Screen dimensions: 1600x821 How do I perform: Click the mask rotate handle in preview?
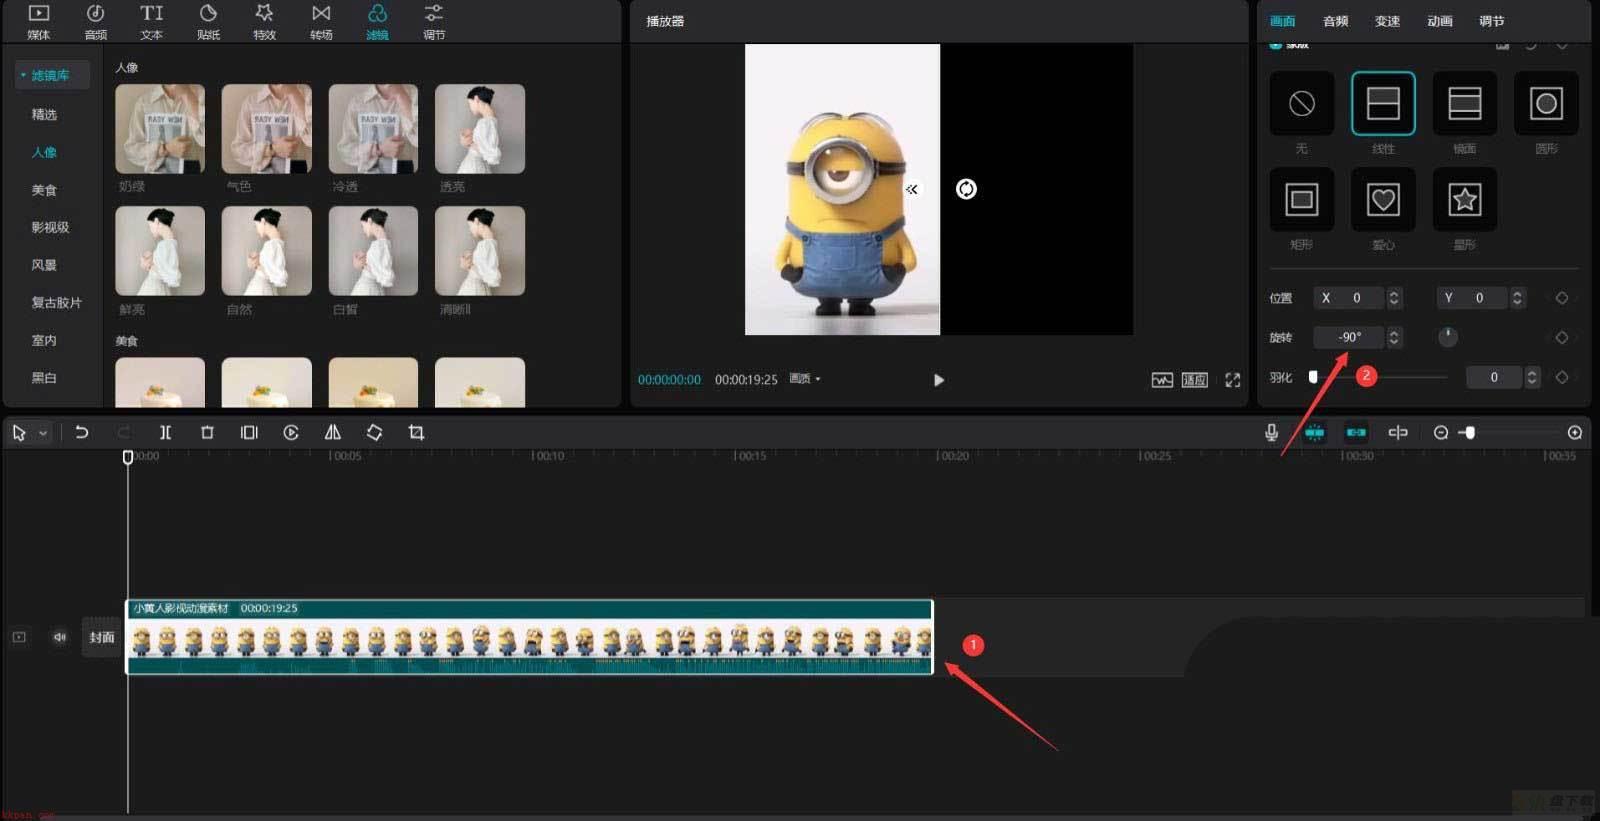click(966, 189)
